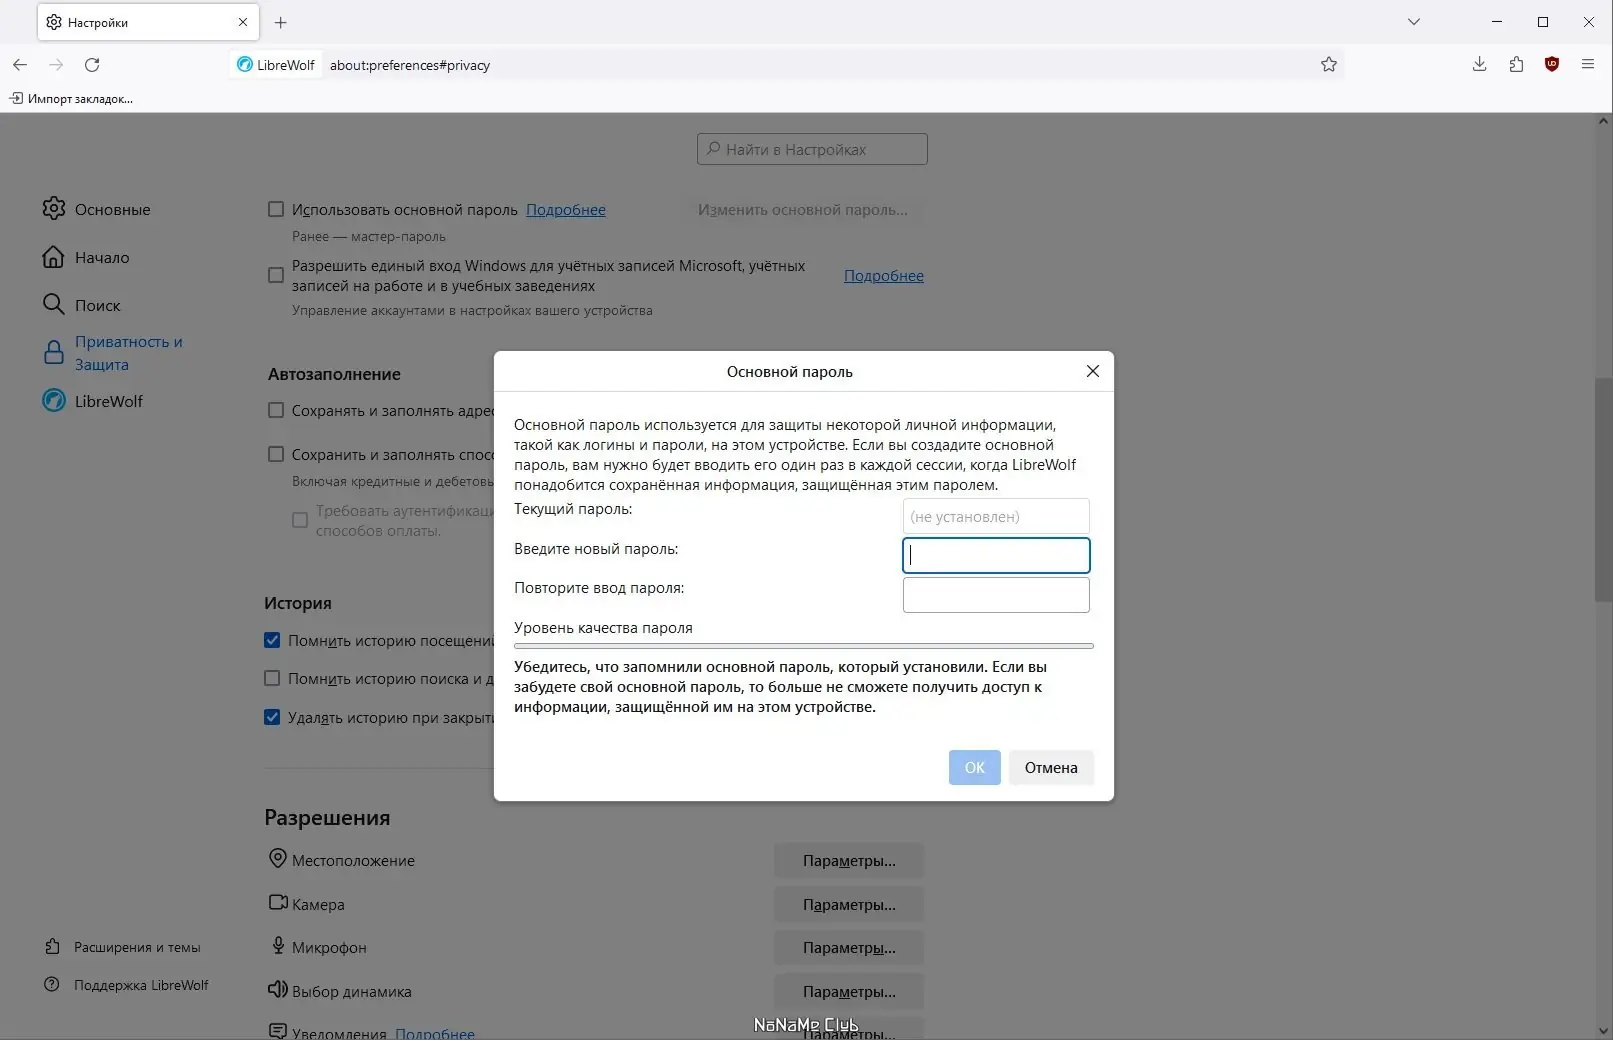Toggle Помнить историю посещений checkbox
This screenshot has width=1613, height=1040.
272,640
